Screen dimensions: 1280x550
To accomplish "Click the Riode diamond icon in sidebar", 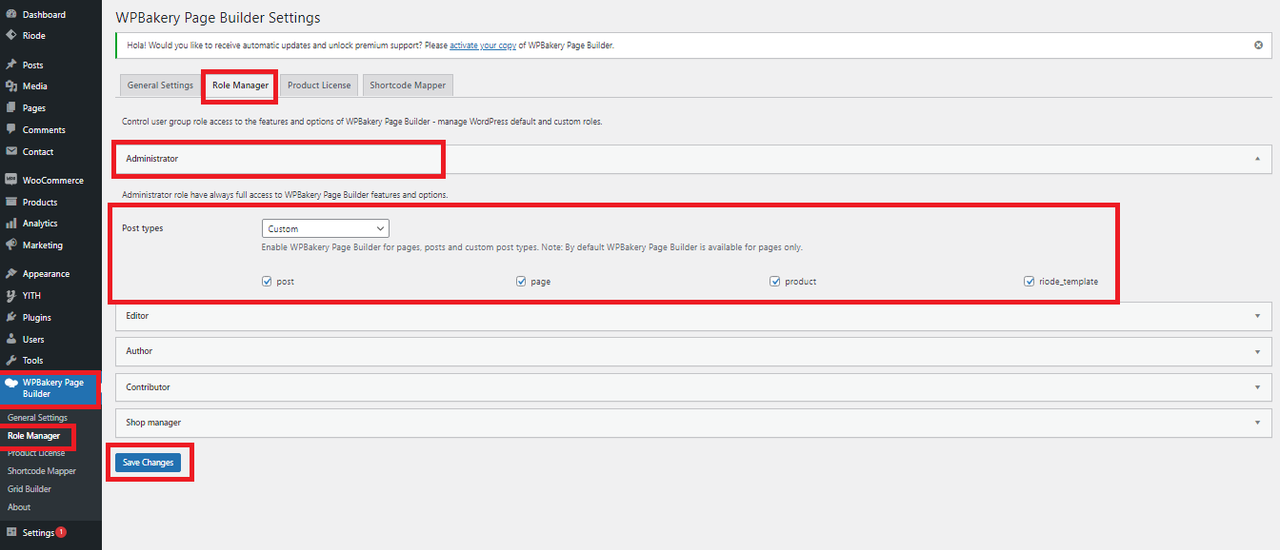I will click(x=11, y=36).
